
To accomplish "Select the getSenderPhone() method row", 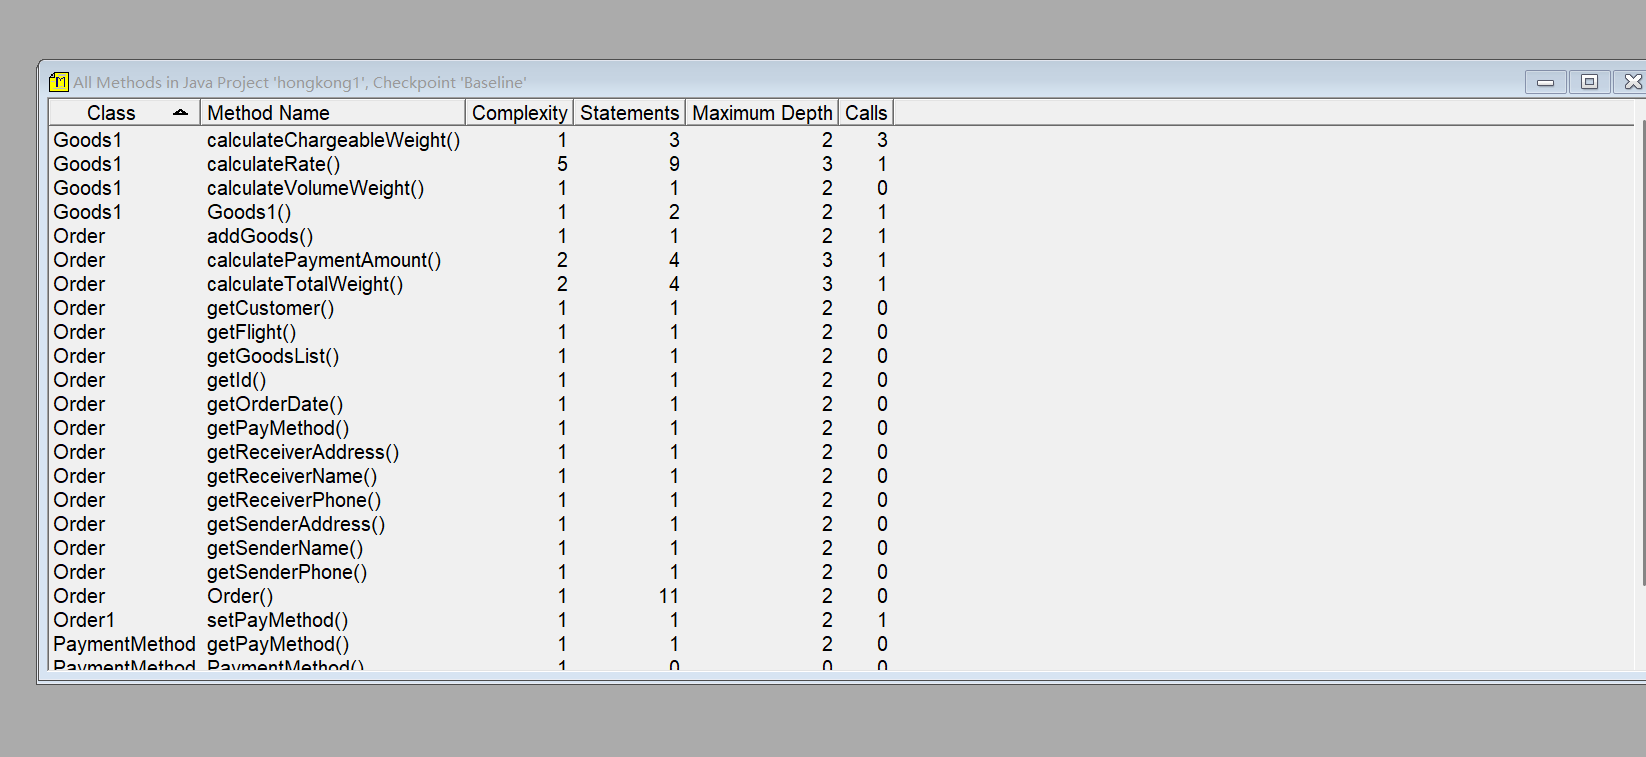I will [470, 572].
